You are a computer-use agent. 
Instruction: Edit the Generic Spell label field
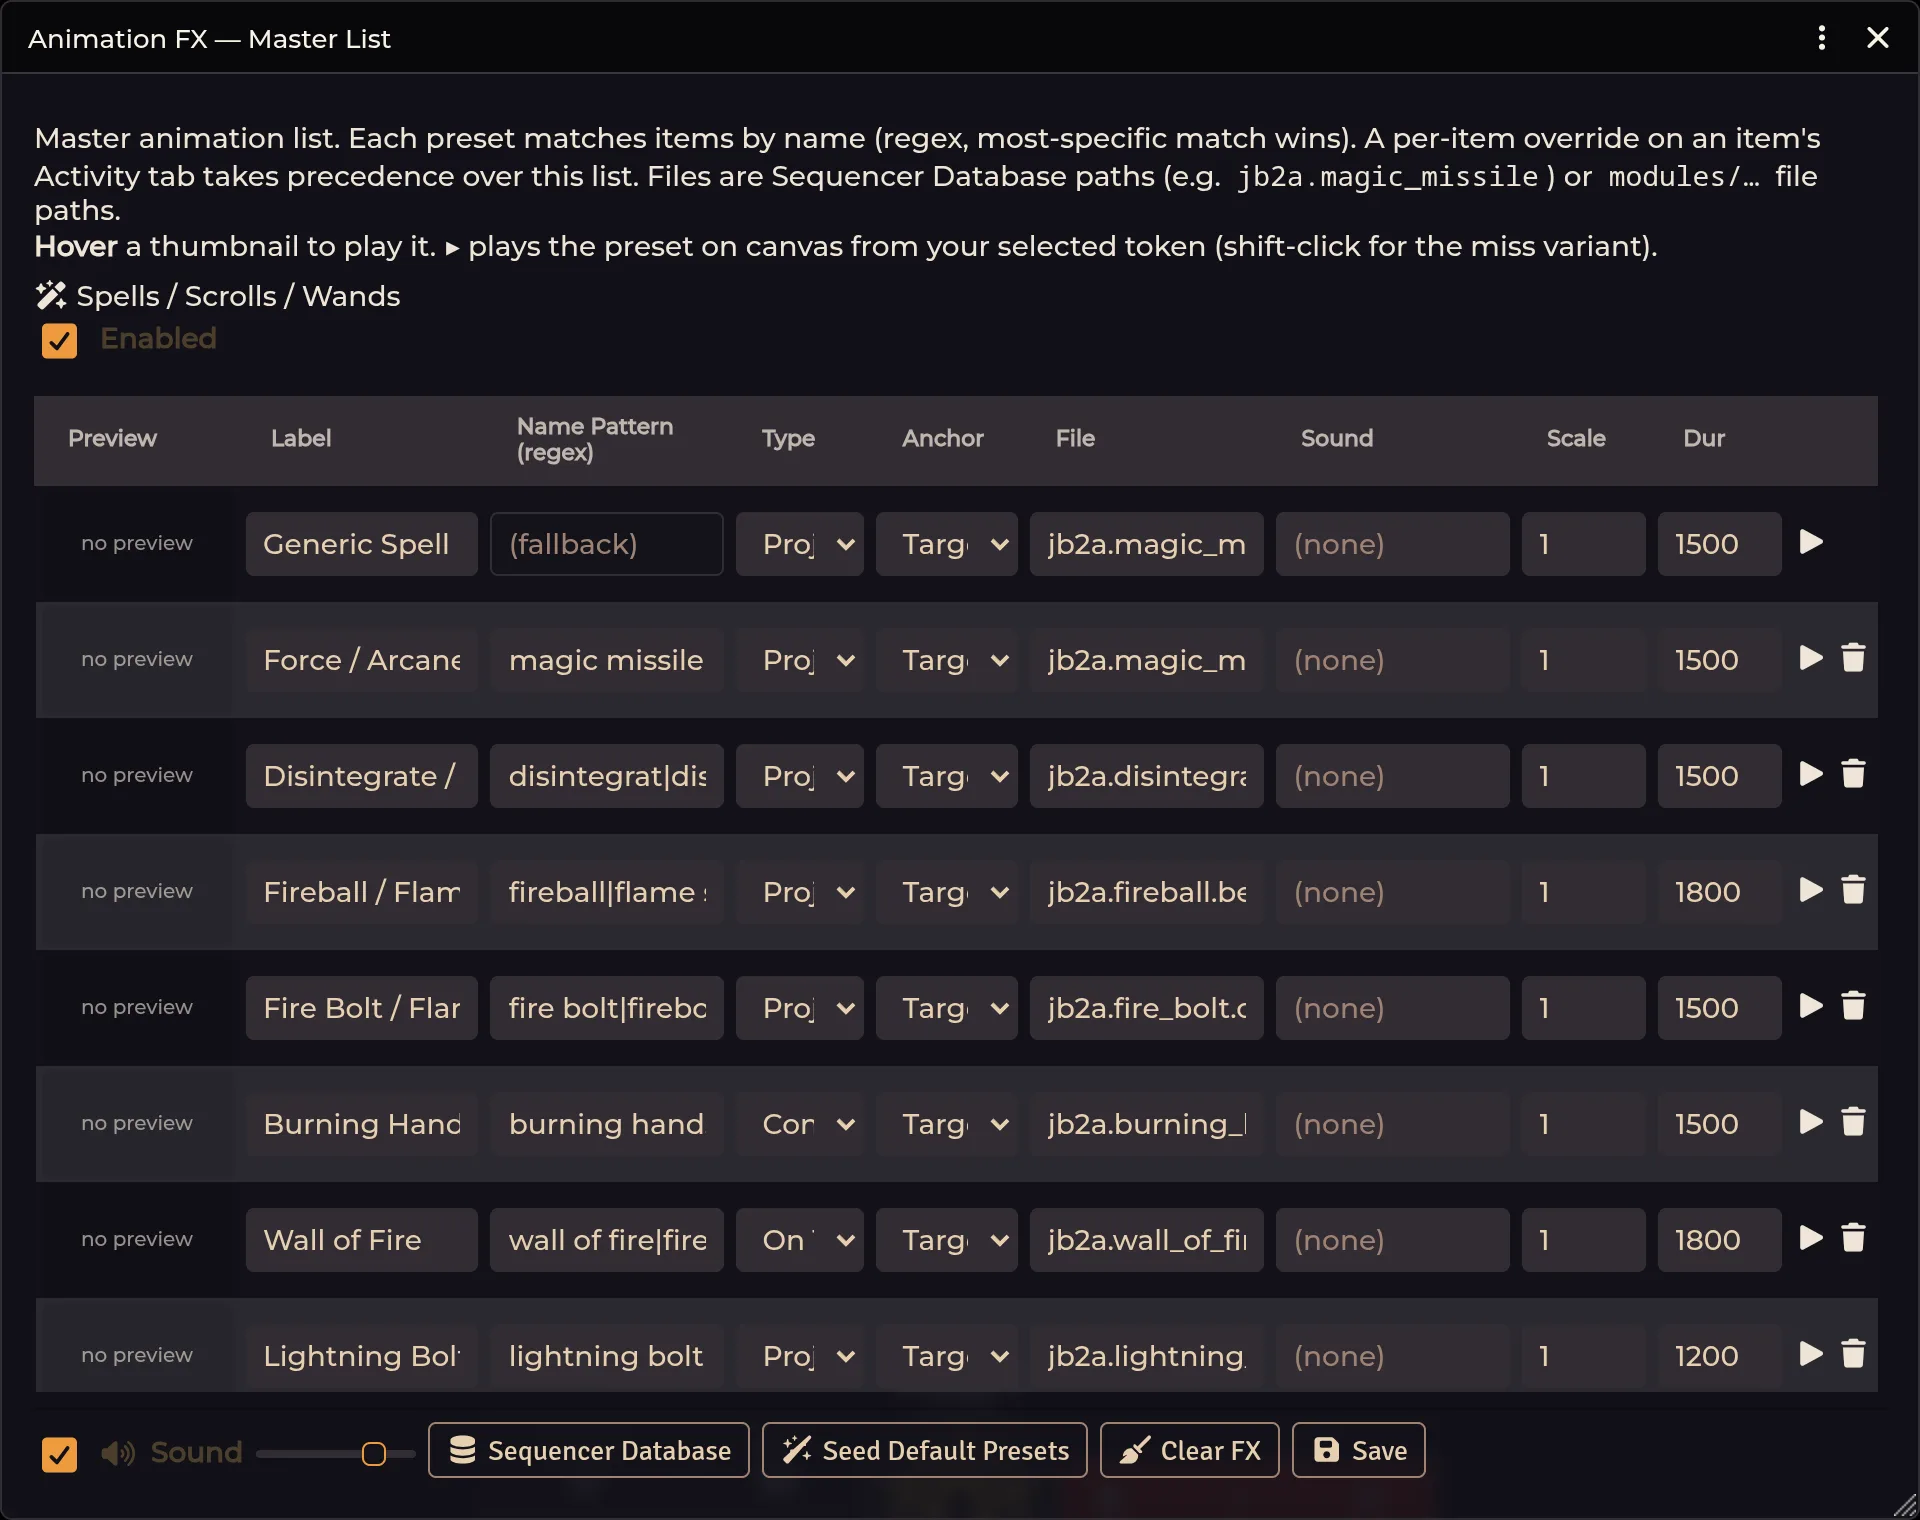[362, 544]
